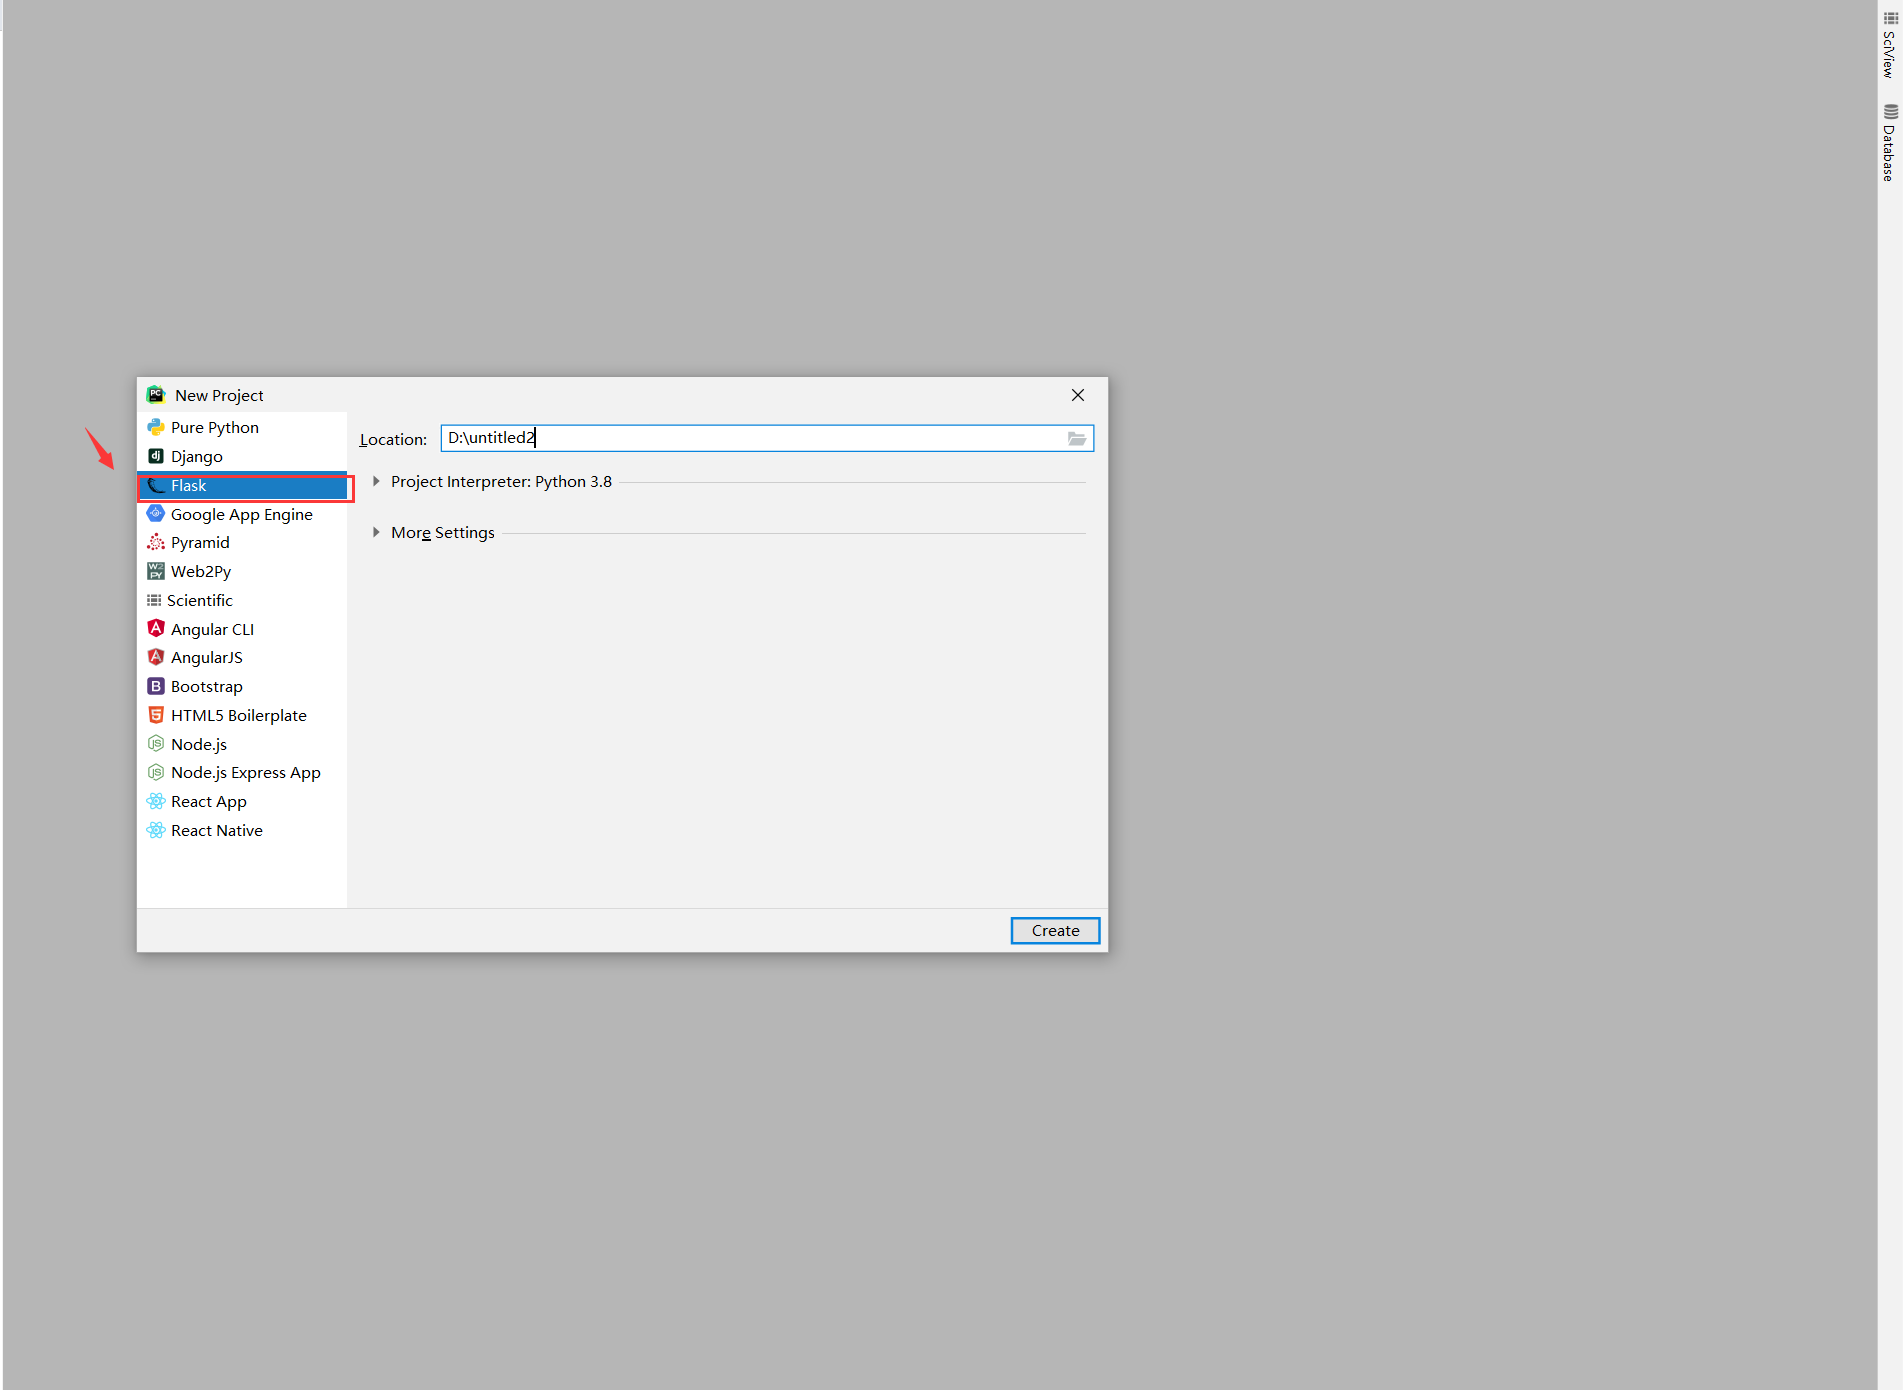
Task: Open the SciView tool window icon
Action: (1890, 18)
